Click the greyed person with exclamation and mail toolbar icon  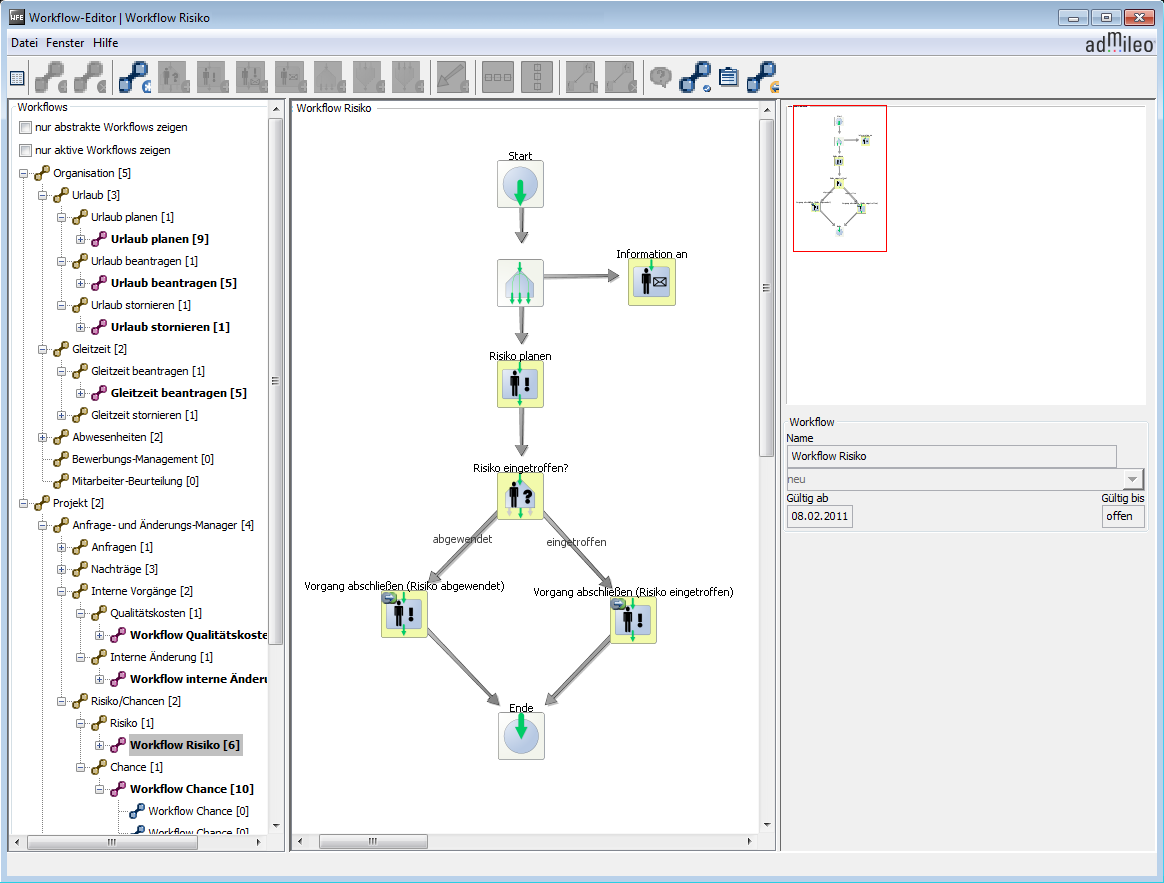[x=252, y=77]
